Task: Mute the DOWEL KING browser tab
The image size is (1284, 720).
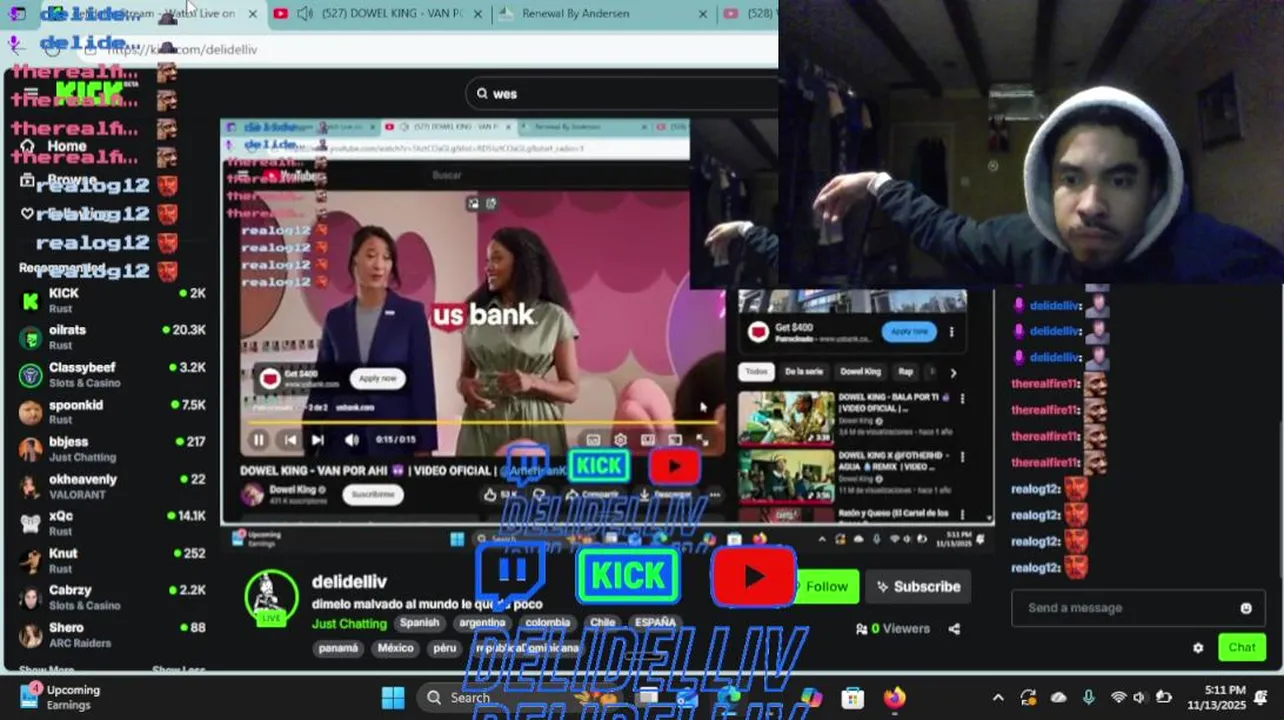Action: pos(305,14)
